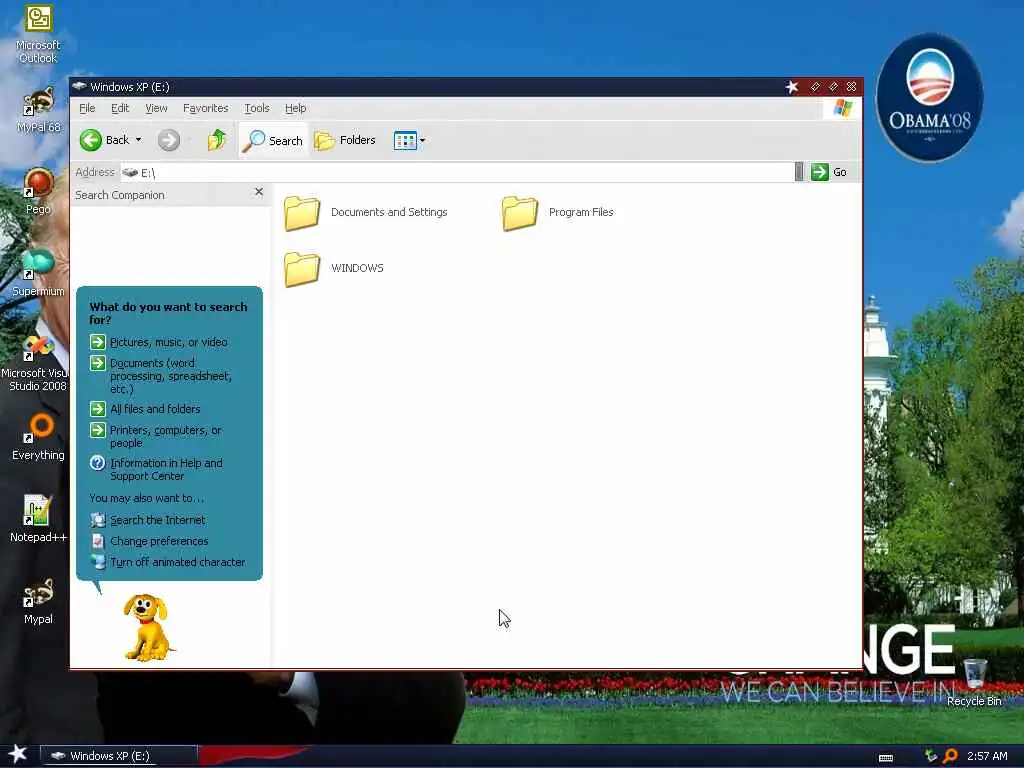
Task: Close the Search Companion pane
Action: point(259,191)
